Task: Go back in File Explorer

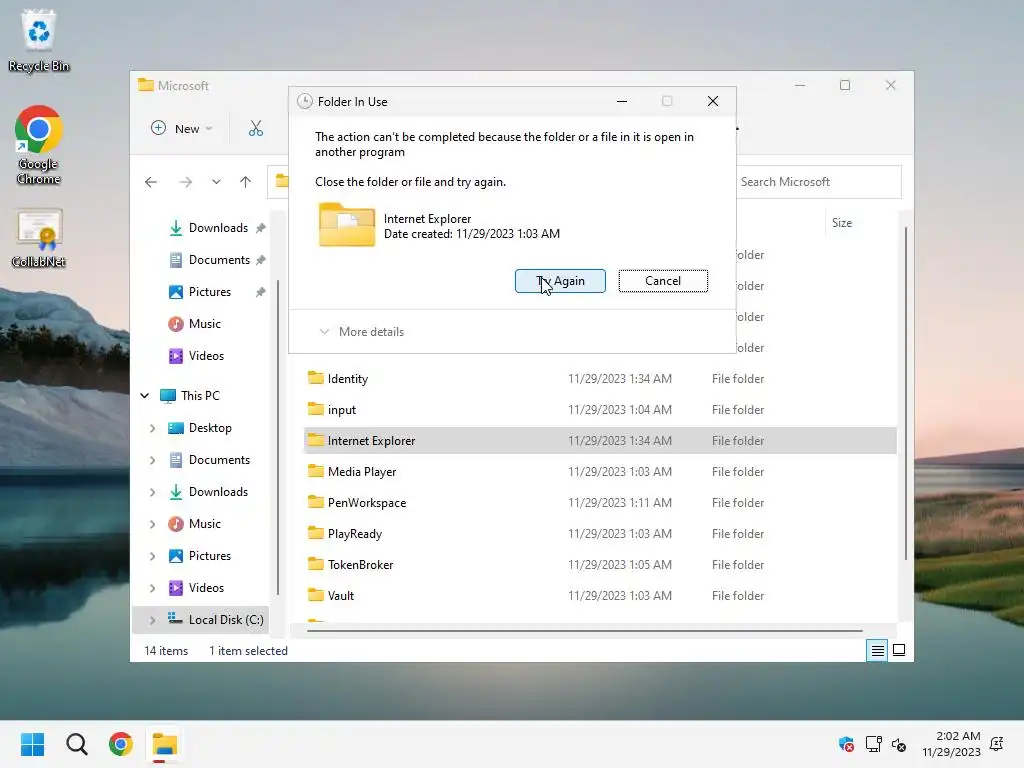Action: click(151, 182)
